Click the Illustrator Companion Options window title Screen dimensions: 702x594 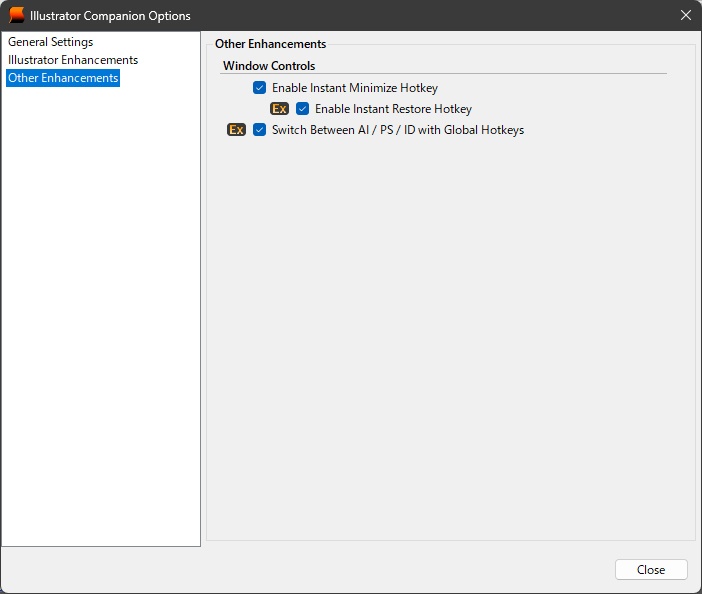[110, 16]
